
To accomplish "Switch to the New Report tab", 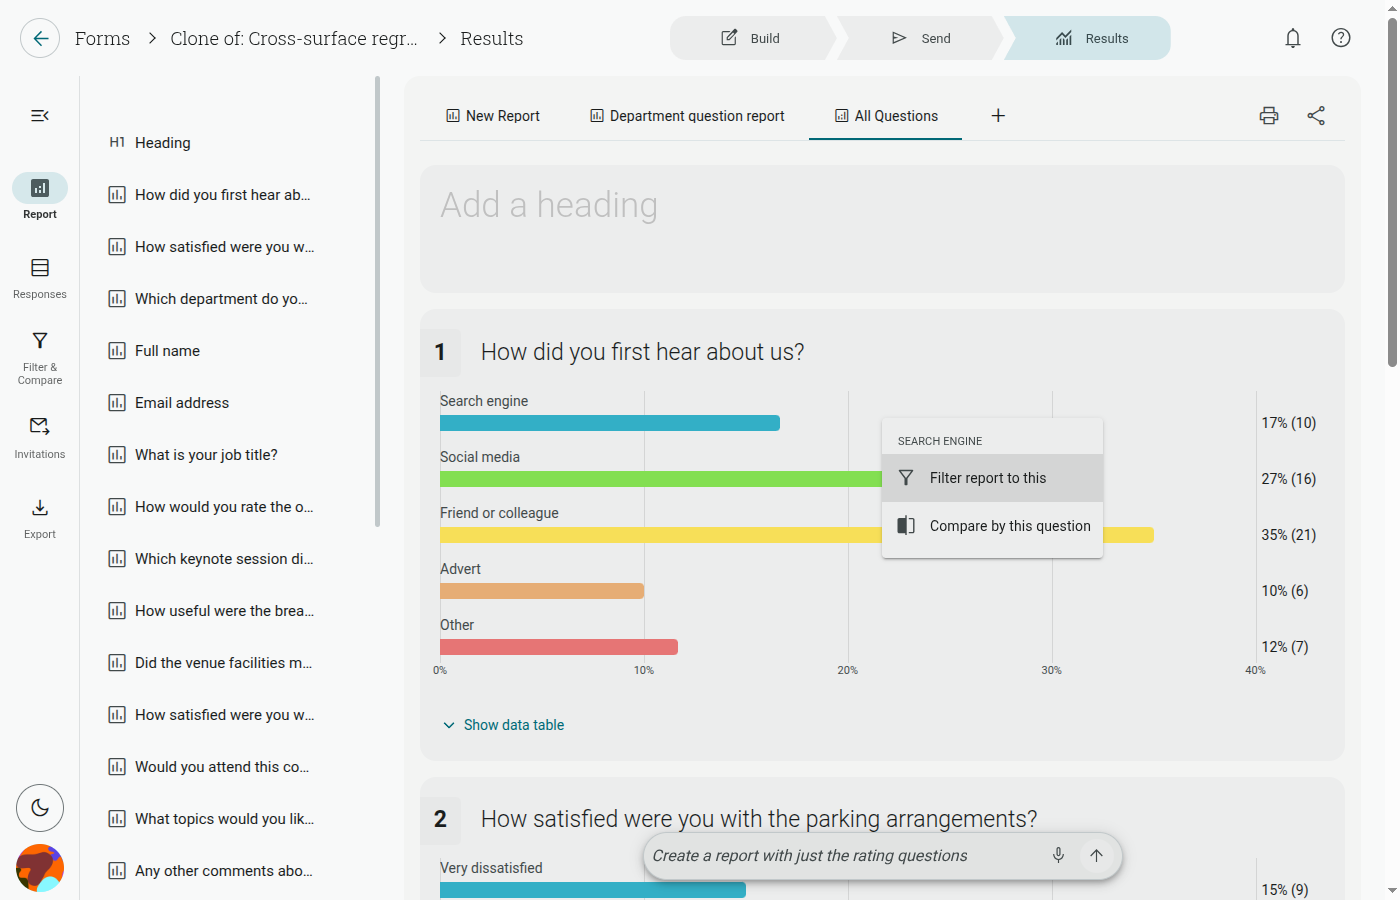I will (x=493, y=116).
